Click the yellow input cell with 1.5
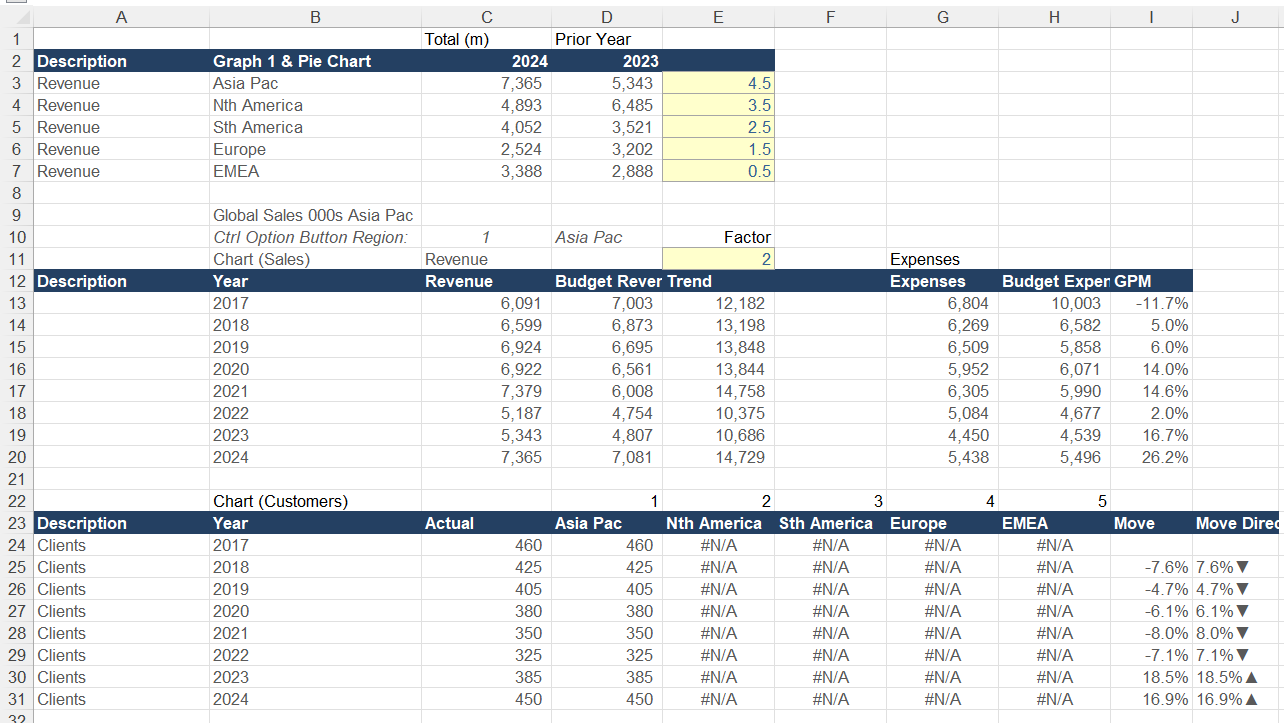The width and height of the screenshot is (1284, 723). 718,149
